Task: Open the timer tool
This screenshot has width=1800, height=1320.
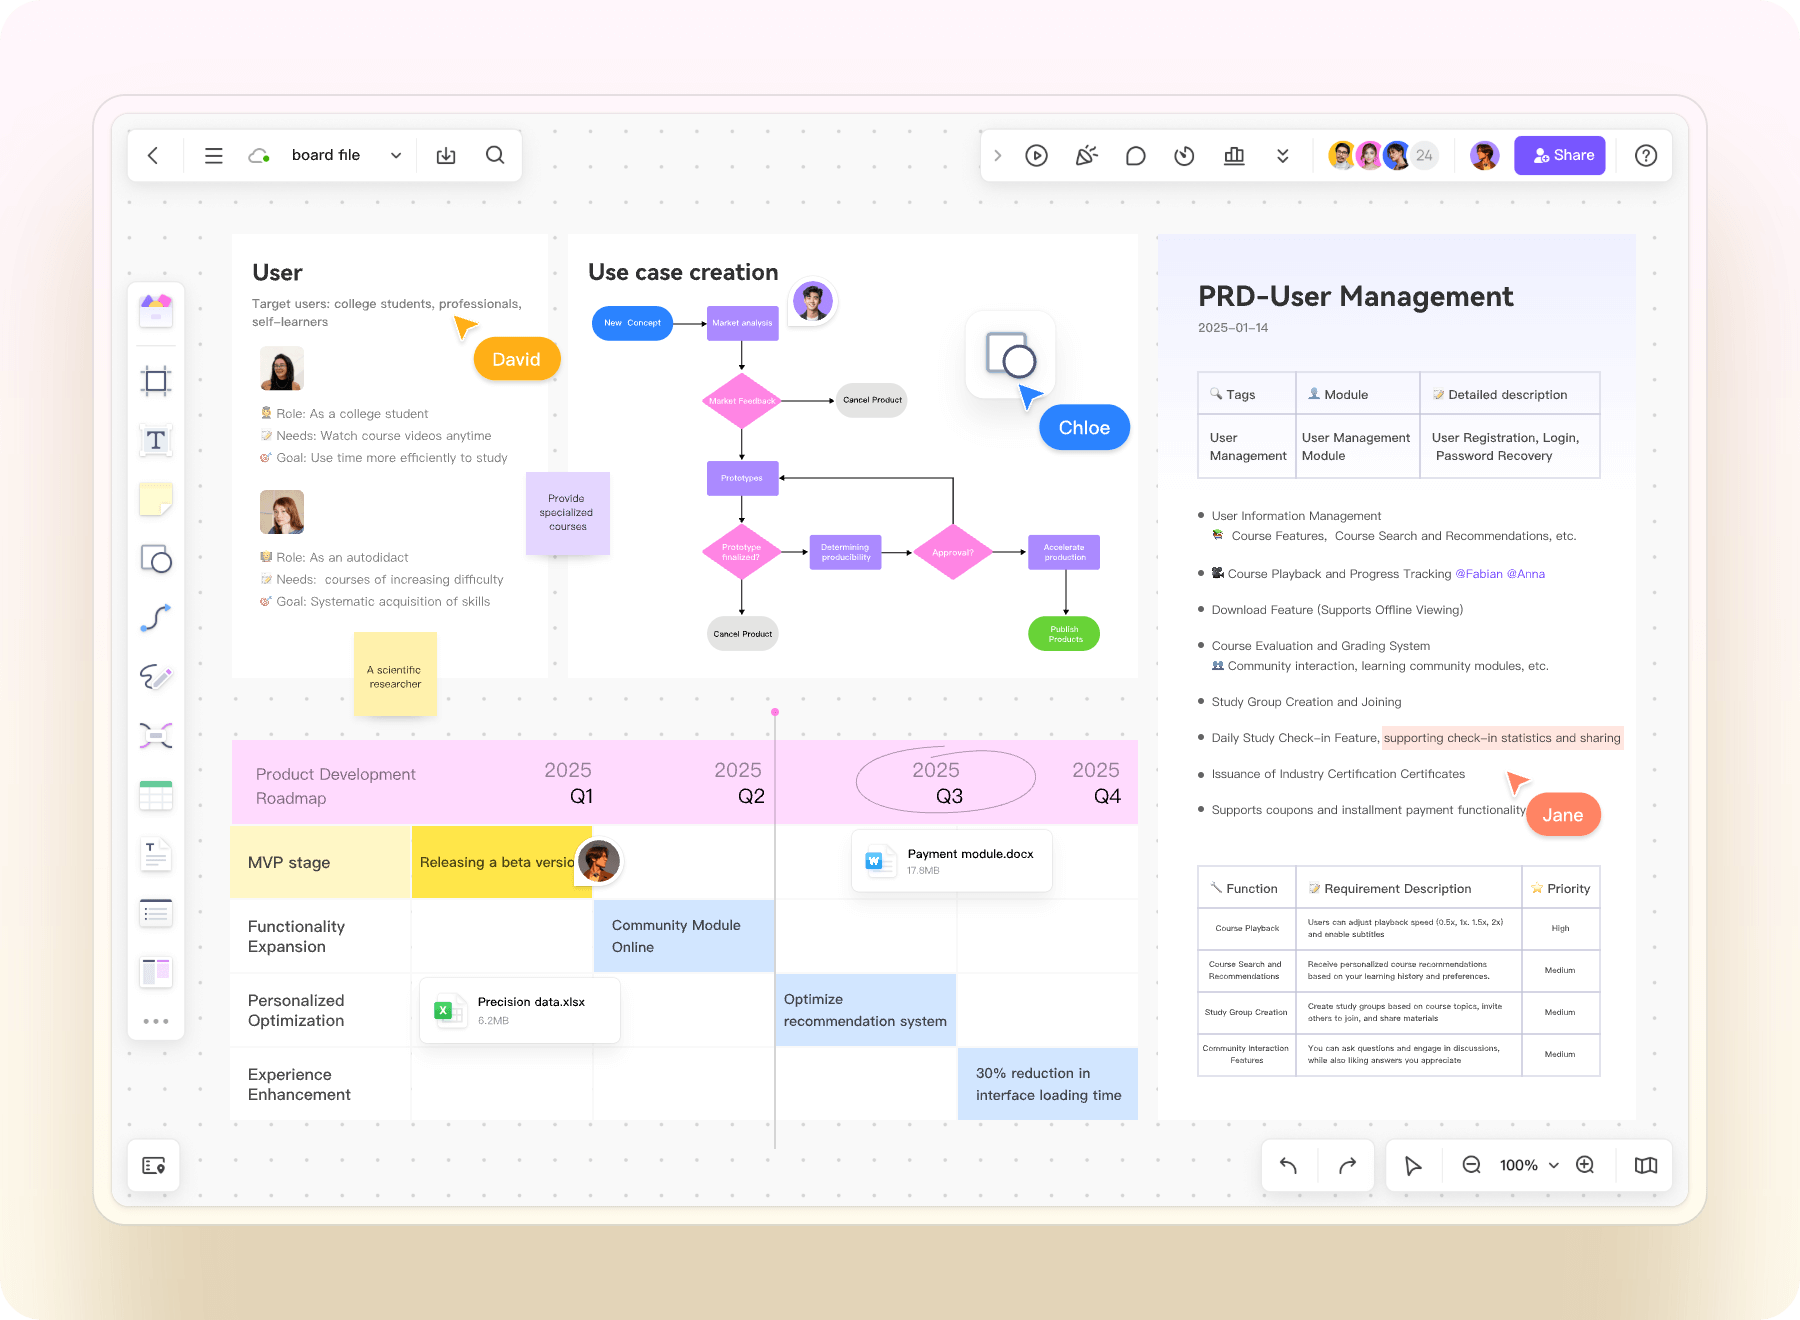Action: point(1184,156)
